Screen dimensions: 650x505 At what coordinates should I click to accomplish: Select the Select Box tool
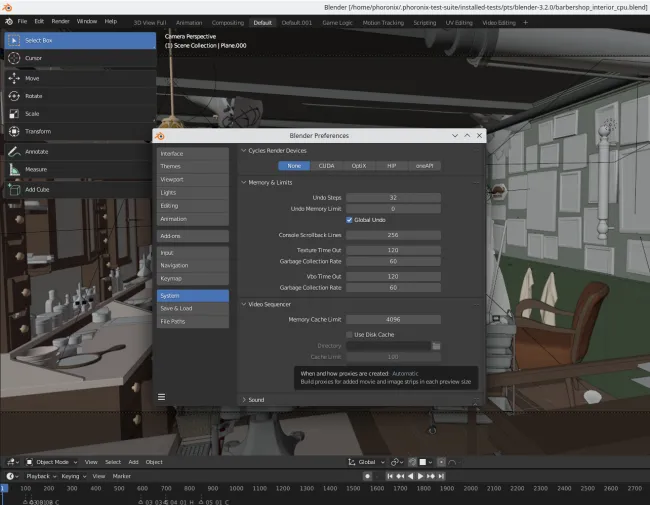click(80, 41)
